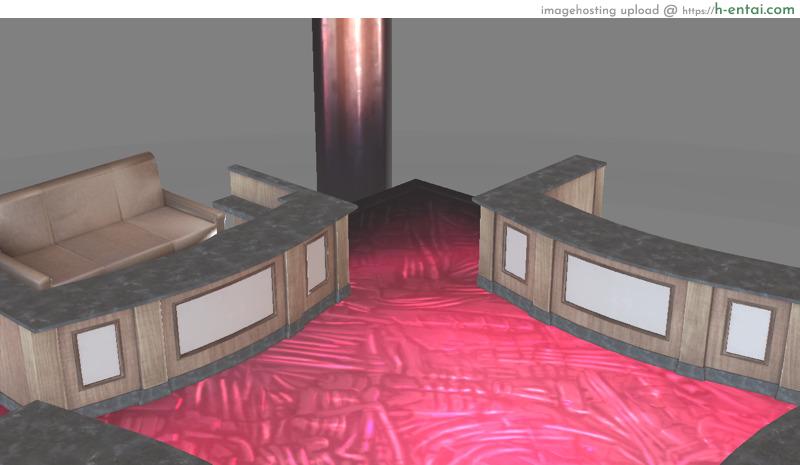
Task: Click the far-left small white panel on left counter
Action: [x=98, y=354]
